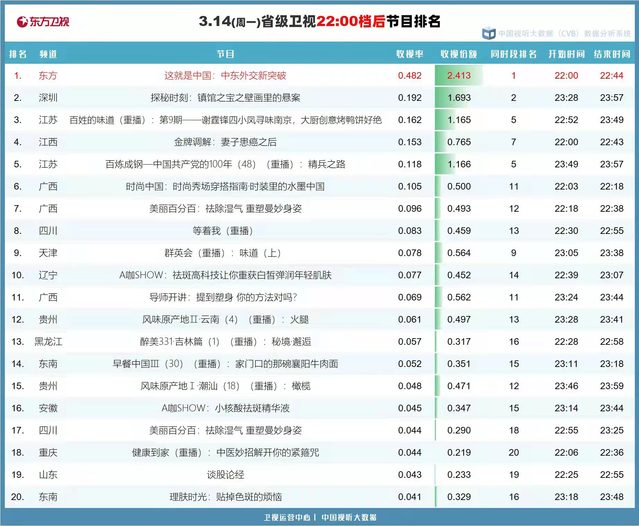The image size is (639, 526).
Task: Select program 等着我(重播)
Action: tap(223, 231)
